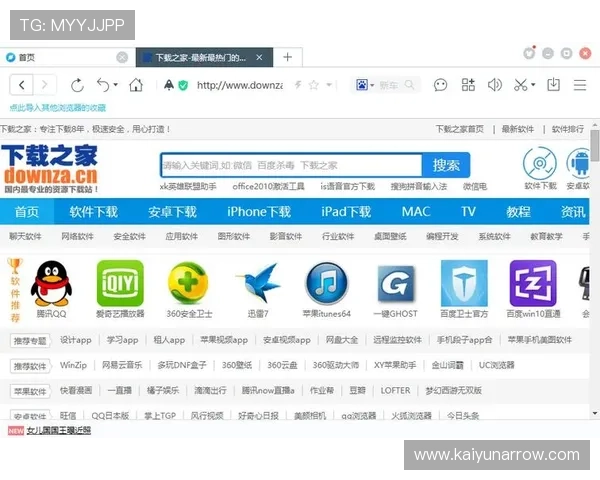Click the Android robot icon
The width and height of the screenshot is (600, 480).
click(x=580, y=163)
